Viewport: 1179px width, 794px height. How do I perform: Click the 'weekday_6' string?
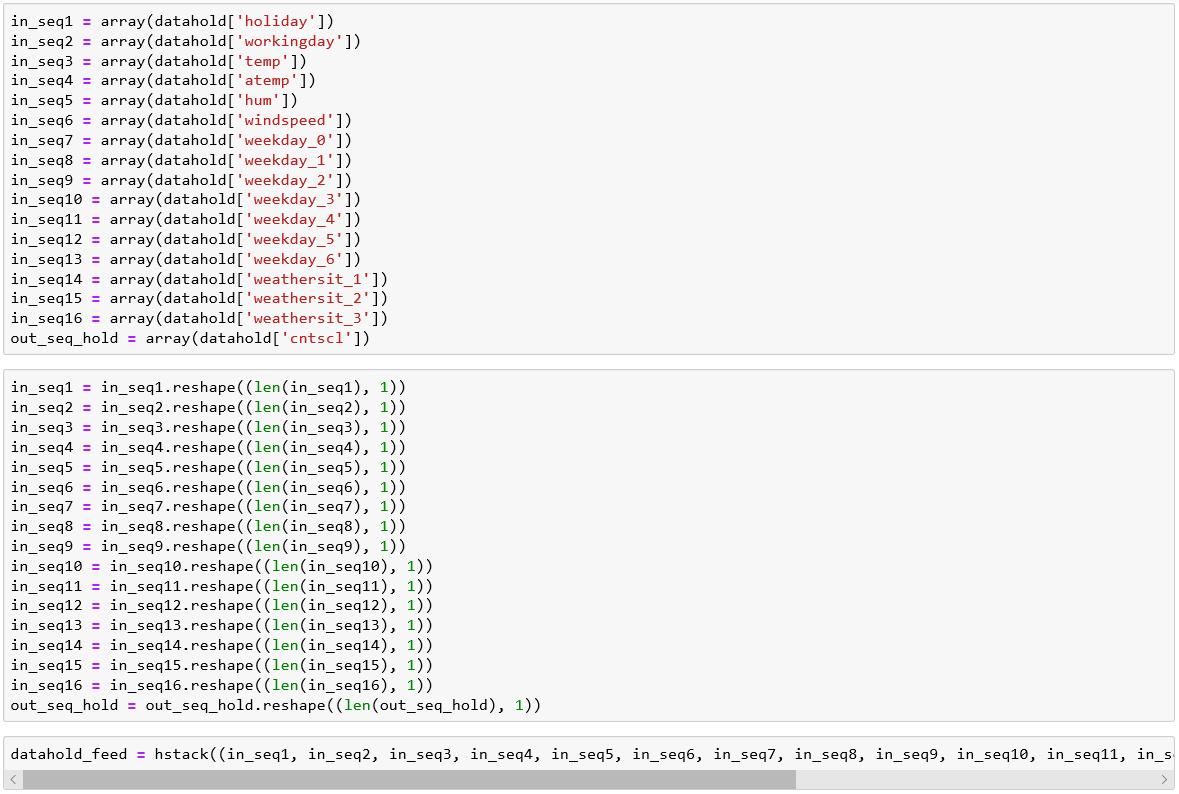[x=295, y=259]
